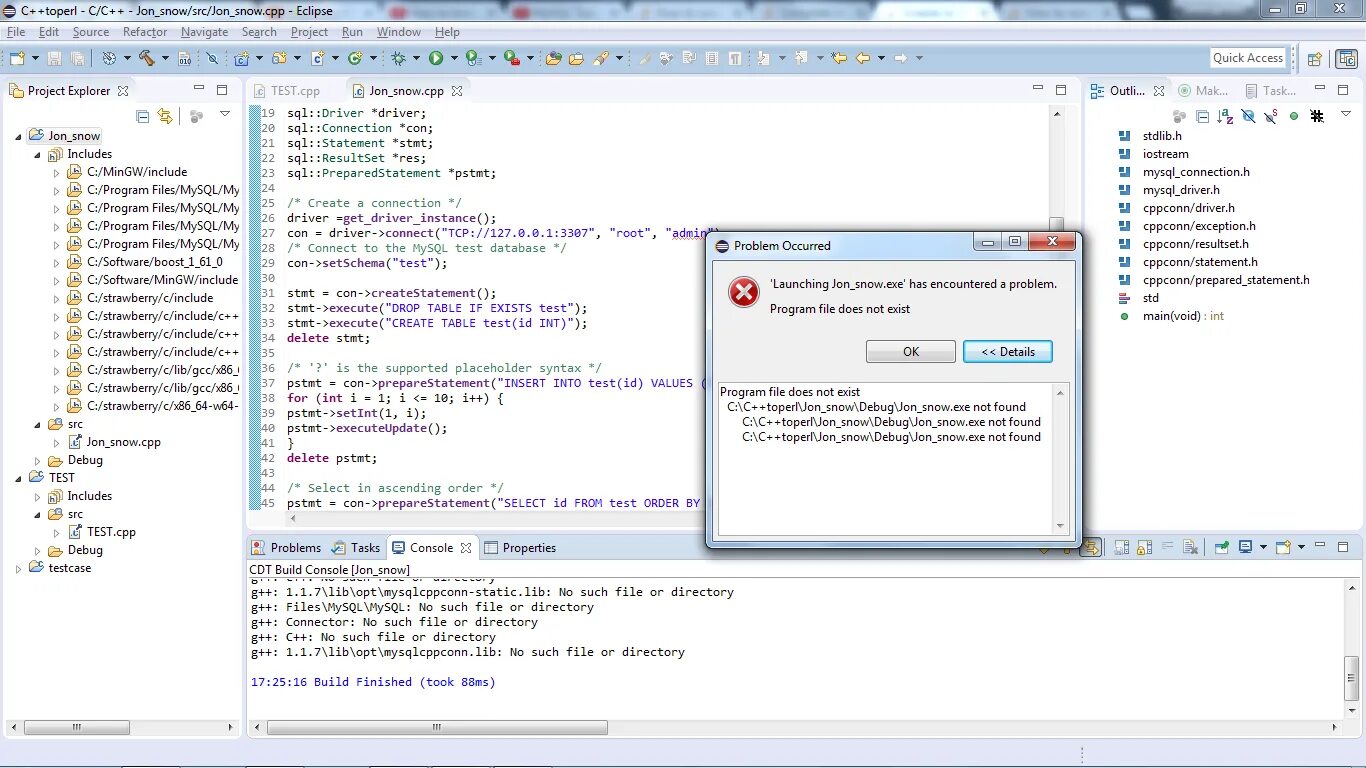Open the Project menu
This screenshot has height=768, width=1366.
(309, 32)
